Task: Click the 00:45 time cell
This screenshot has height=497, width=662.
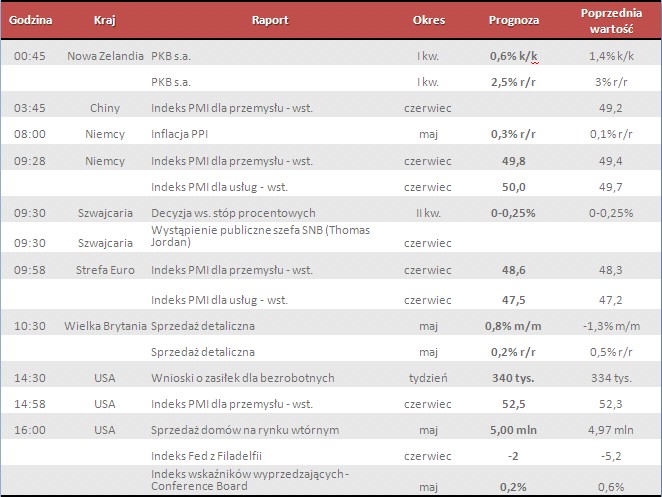Action: click(x=28, y=56)
